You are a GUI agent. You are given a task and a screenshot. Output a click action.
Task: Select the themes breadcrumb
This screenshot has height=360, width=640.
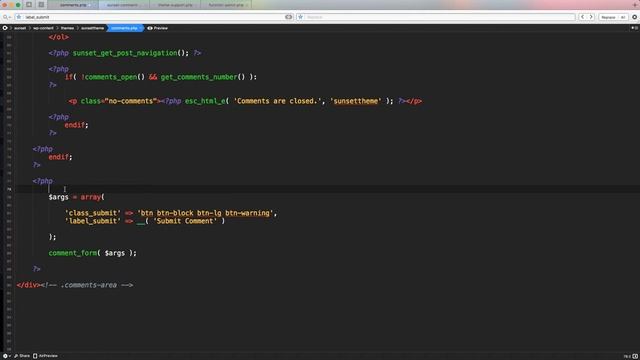[x=67, y=28]
